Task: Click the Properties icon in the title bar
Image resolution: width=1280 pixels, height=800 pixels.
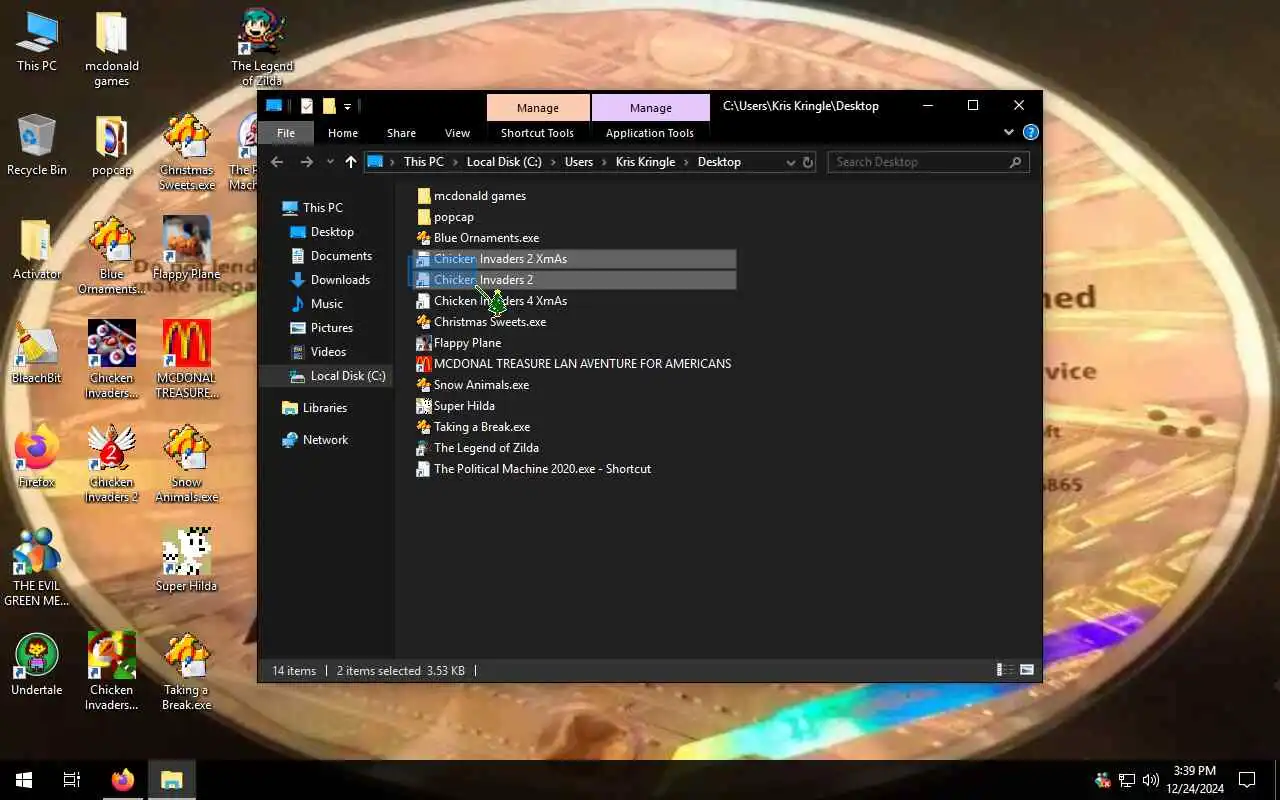Action: pos(307,106)
